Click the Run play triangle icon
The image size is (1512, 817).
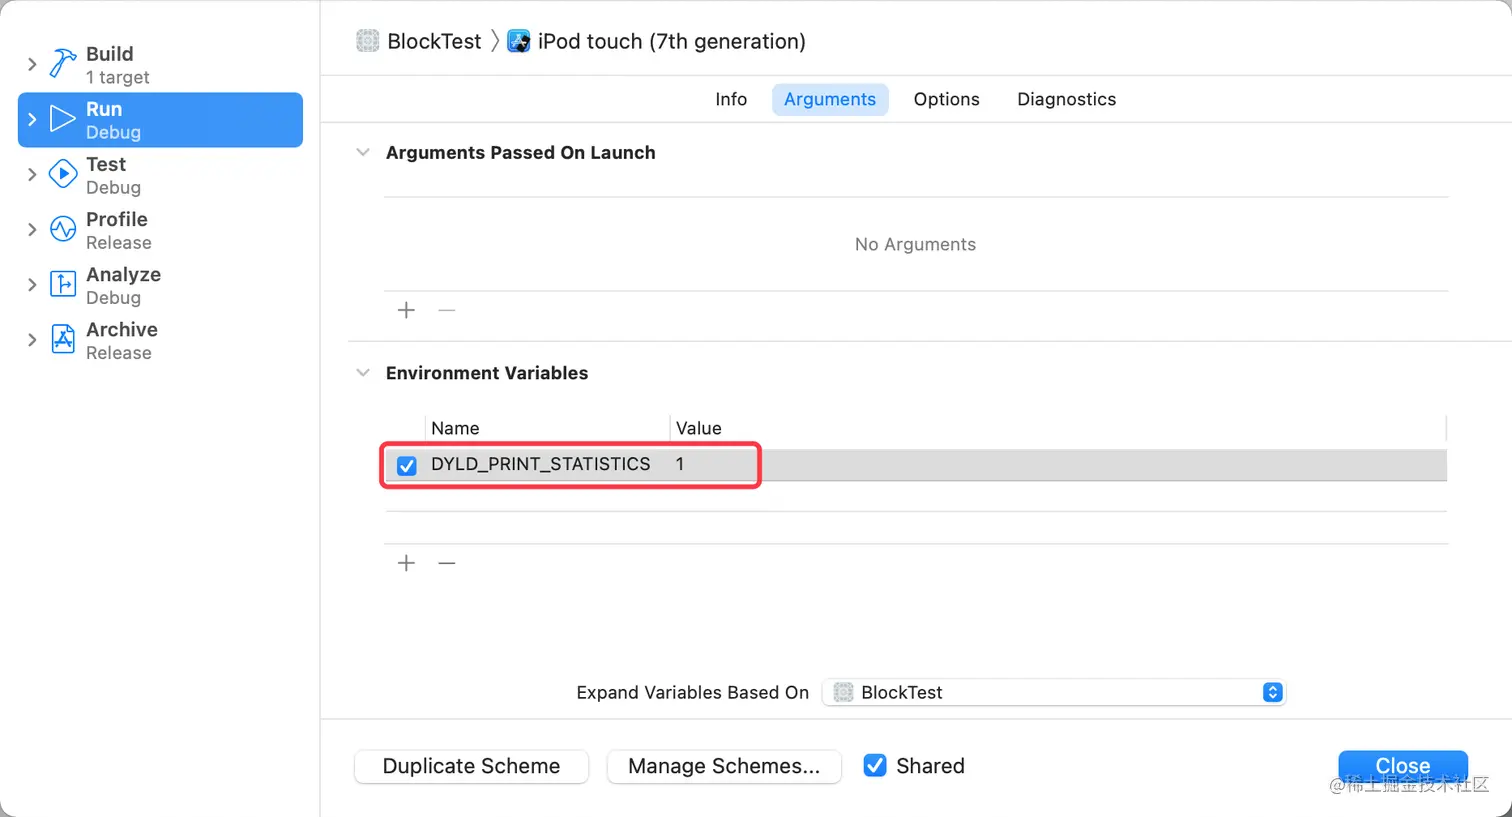(63, 120)
